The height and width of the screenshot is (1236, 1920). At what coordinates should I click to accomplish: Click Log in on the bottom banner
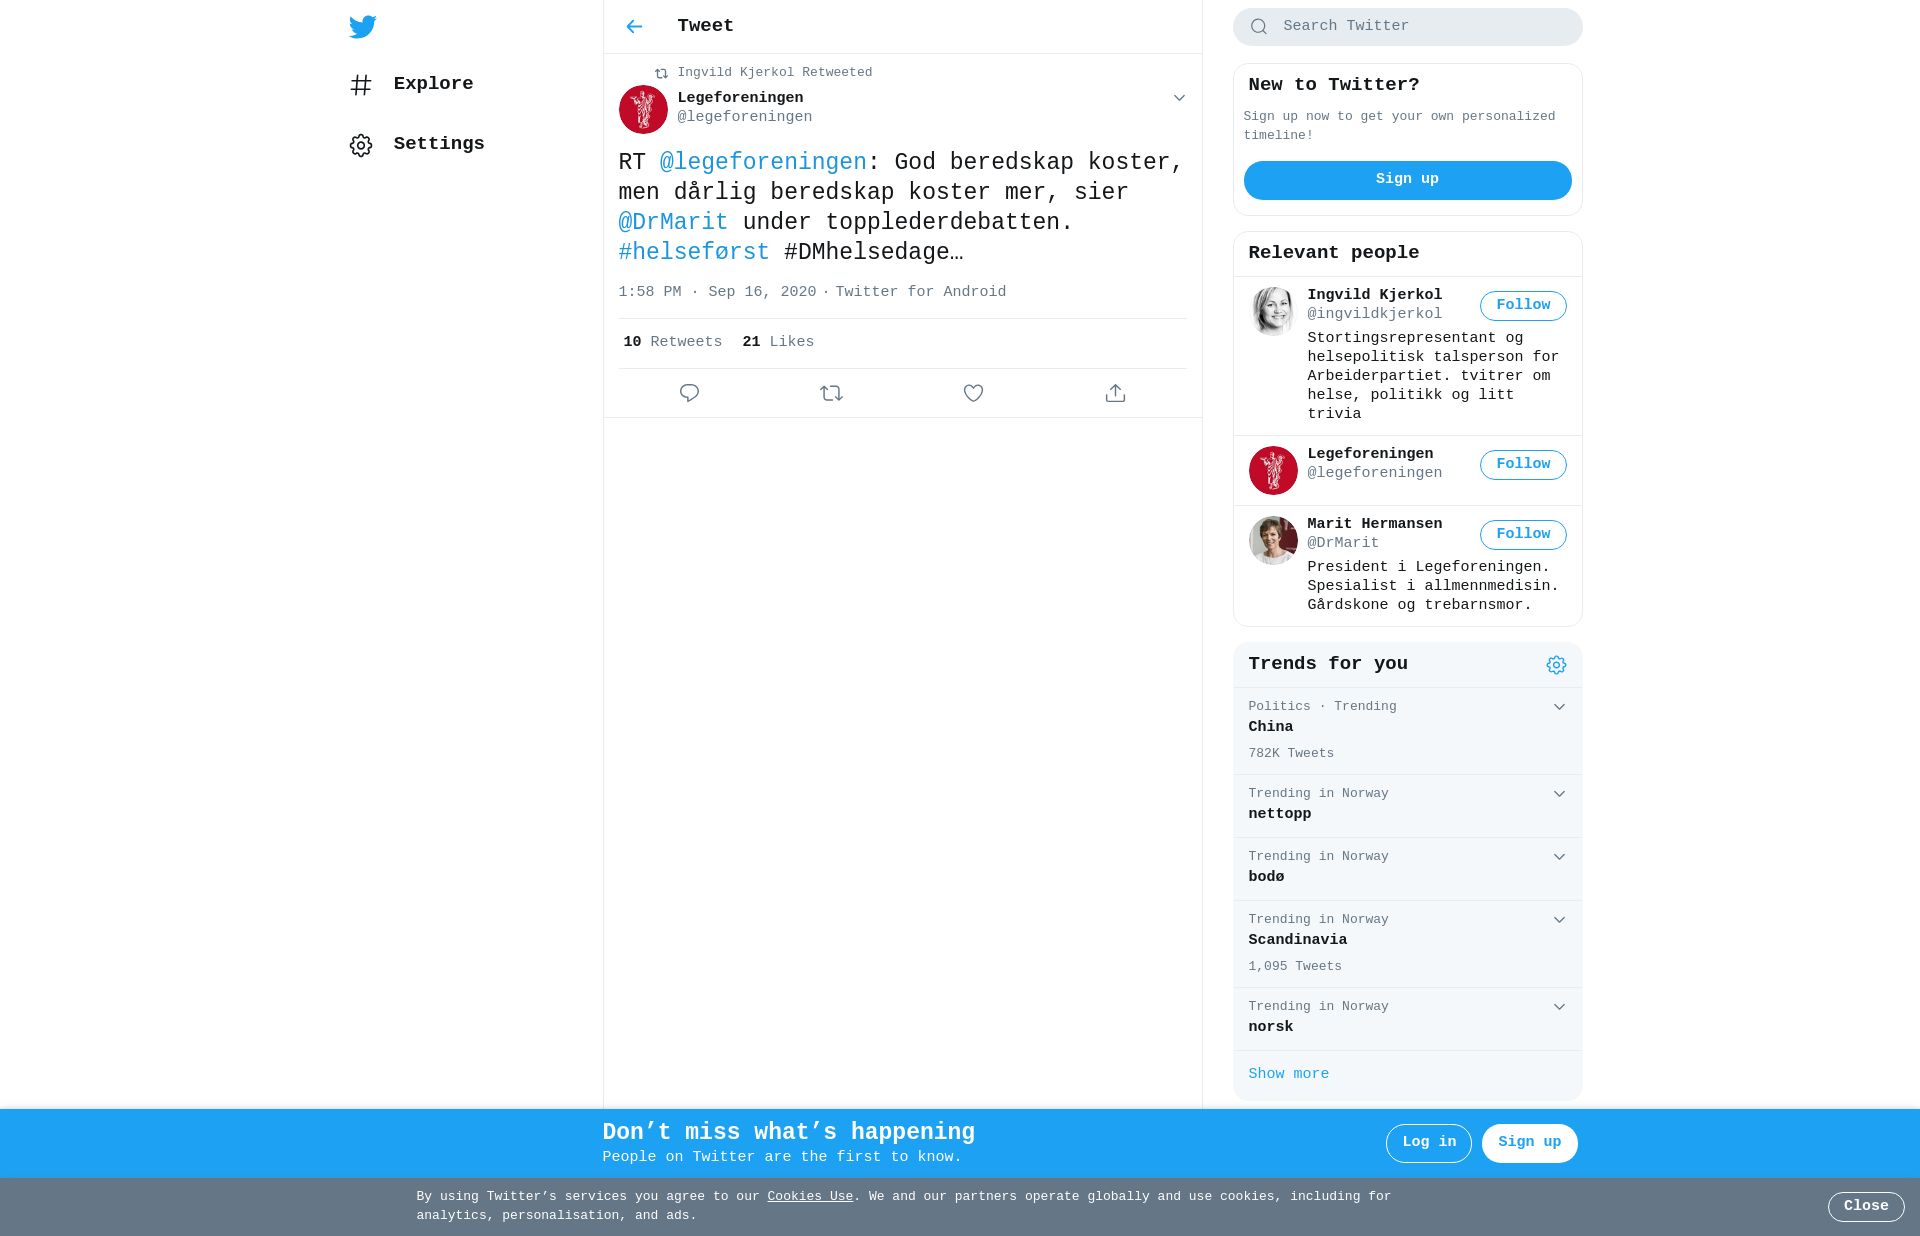tap(1428, 1143)
